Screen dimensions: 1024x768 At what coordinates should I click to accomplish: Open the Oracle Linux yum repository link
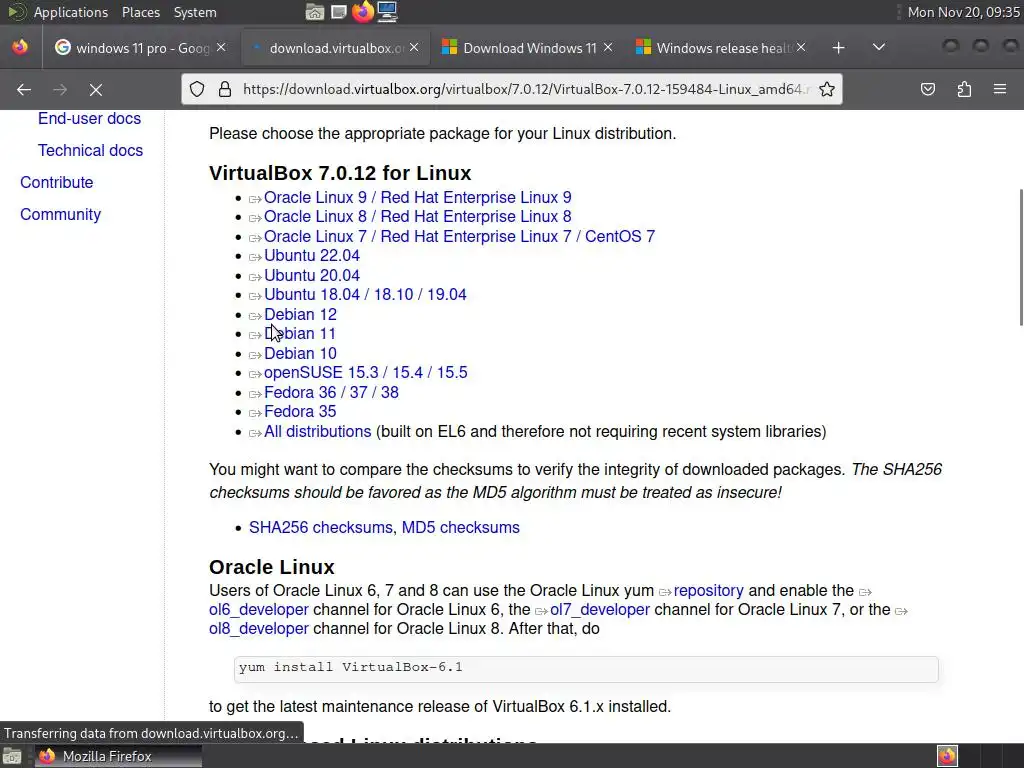click(709, 590)
